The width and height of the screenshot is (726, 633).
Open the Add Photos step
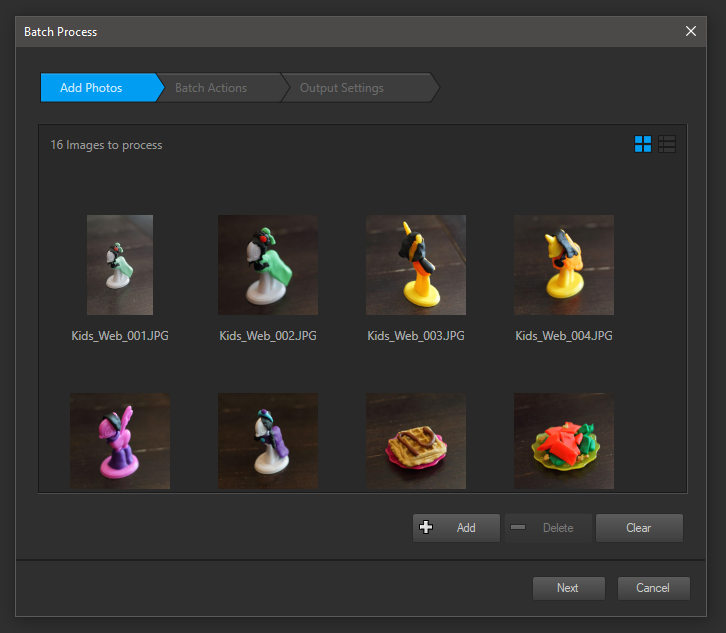pyautogui.click(x=100, y=88)
